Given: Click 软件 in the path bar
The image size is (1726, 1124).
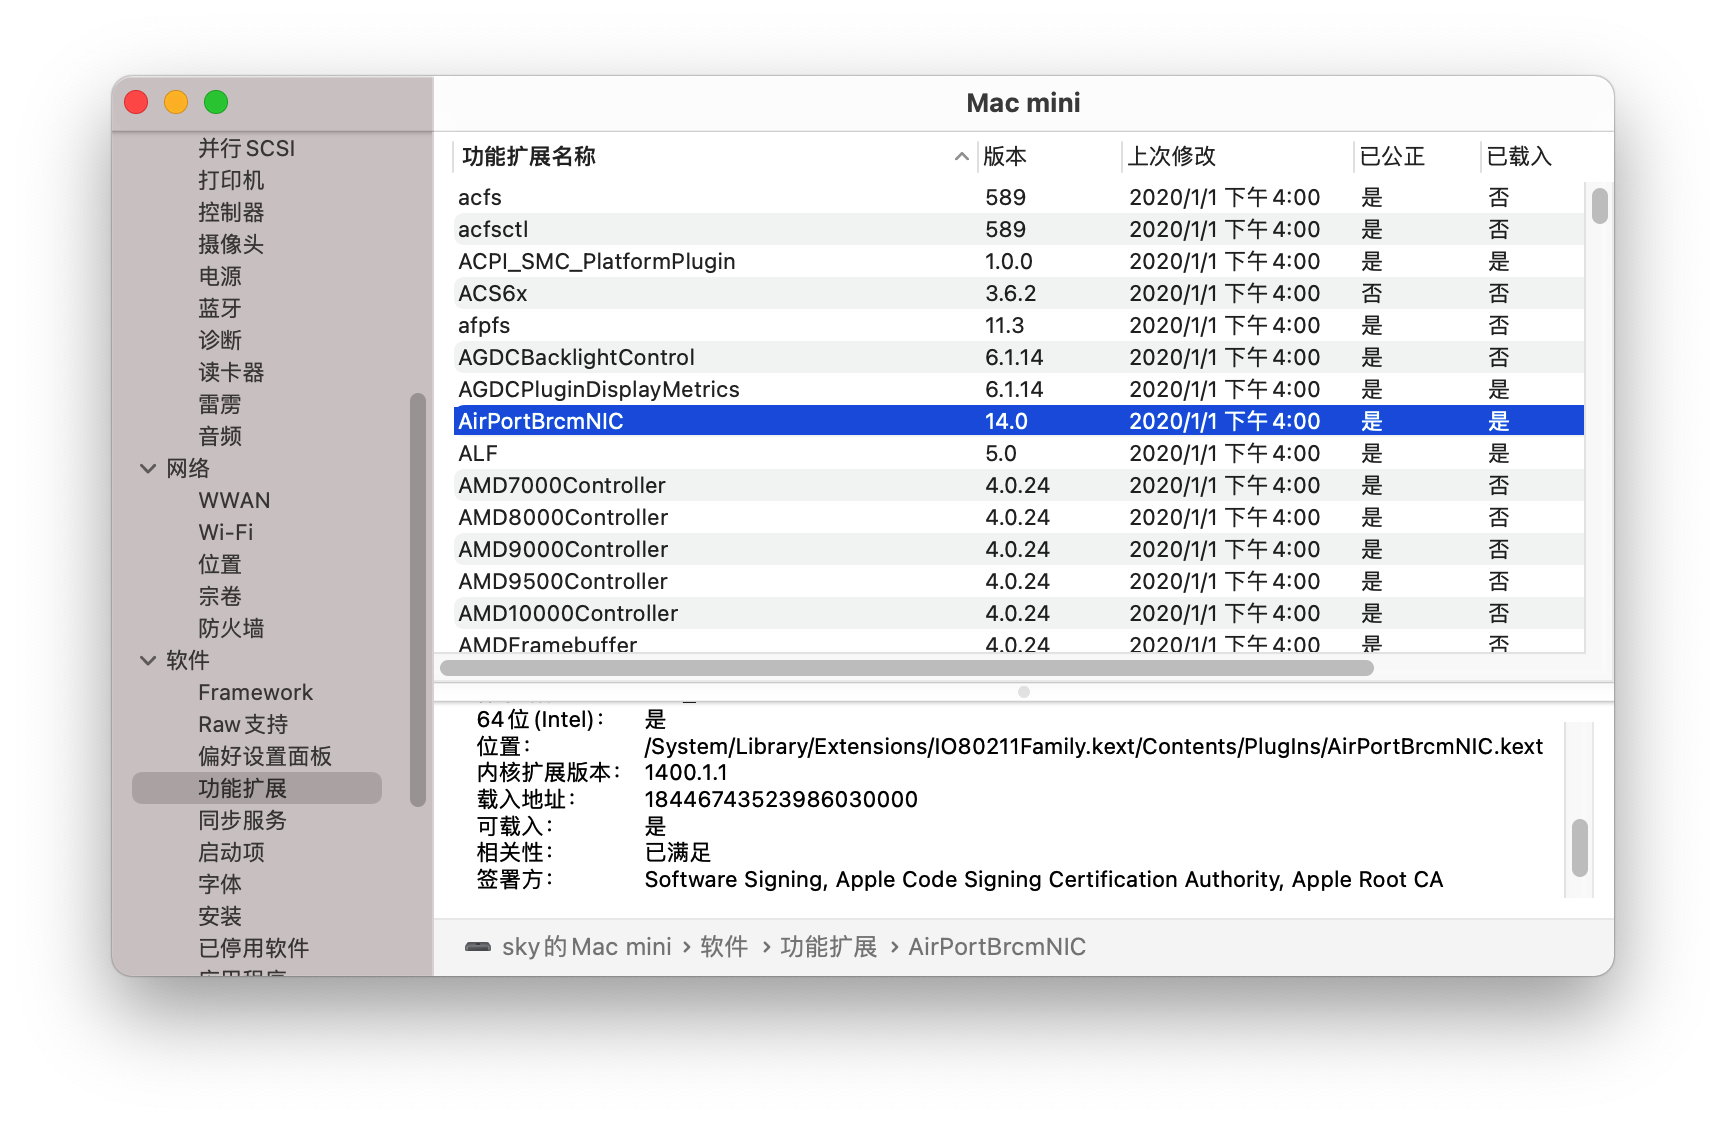Looking at the screenshot, I should [x=724, y=947].
